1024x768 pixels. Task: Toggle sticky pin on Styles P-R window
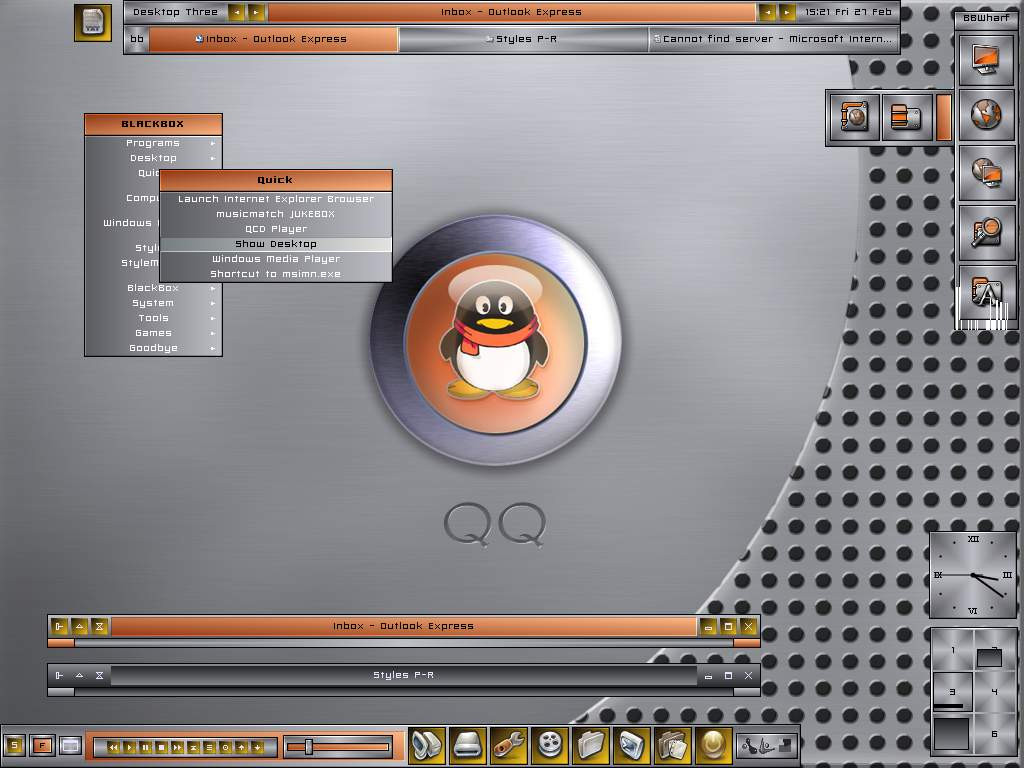coord(59,675)
